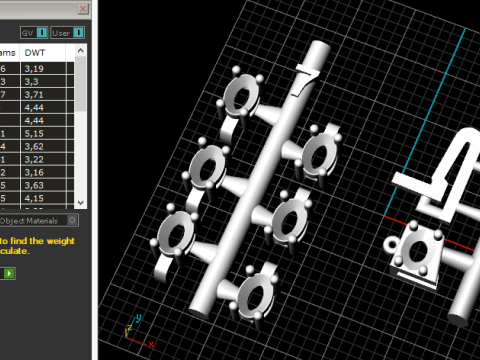The image size is (480, 360).
Task: Click the circle icon beside Object Materials
Action: coord(72,220)
